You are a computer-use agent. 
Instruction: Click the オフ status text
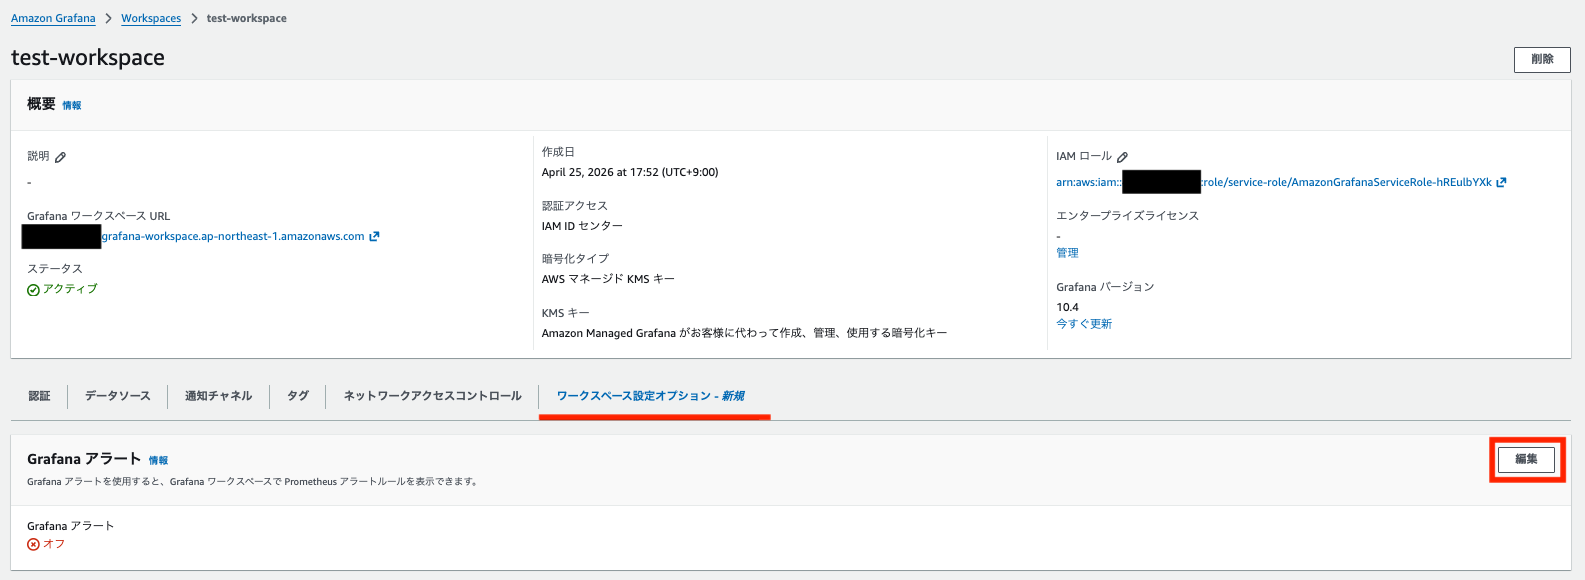[54, 544]
